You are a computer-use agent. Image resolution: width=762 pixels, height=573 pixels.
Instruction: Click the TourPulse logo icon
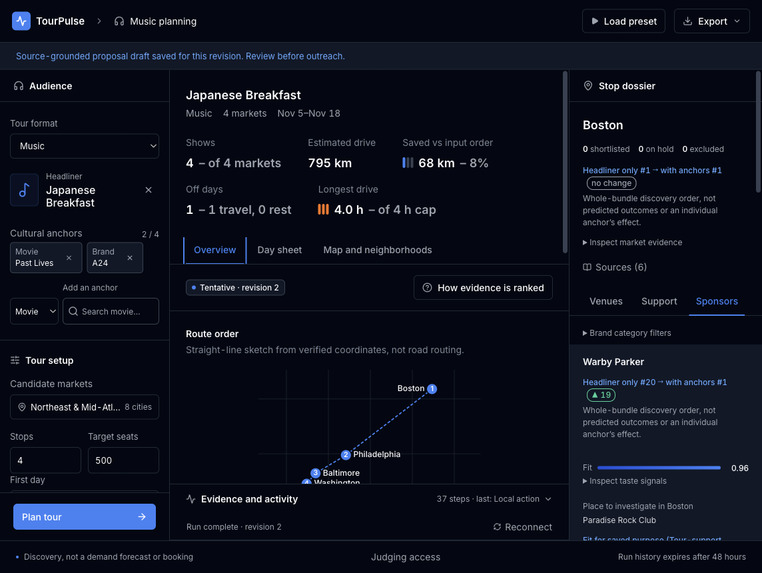pos(21,21)
